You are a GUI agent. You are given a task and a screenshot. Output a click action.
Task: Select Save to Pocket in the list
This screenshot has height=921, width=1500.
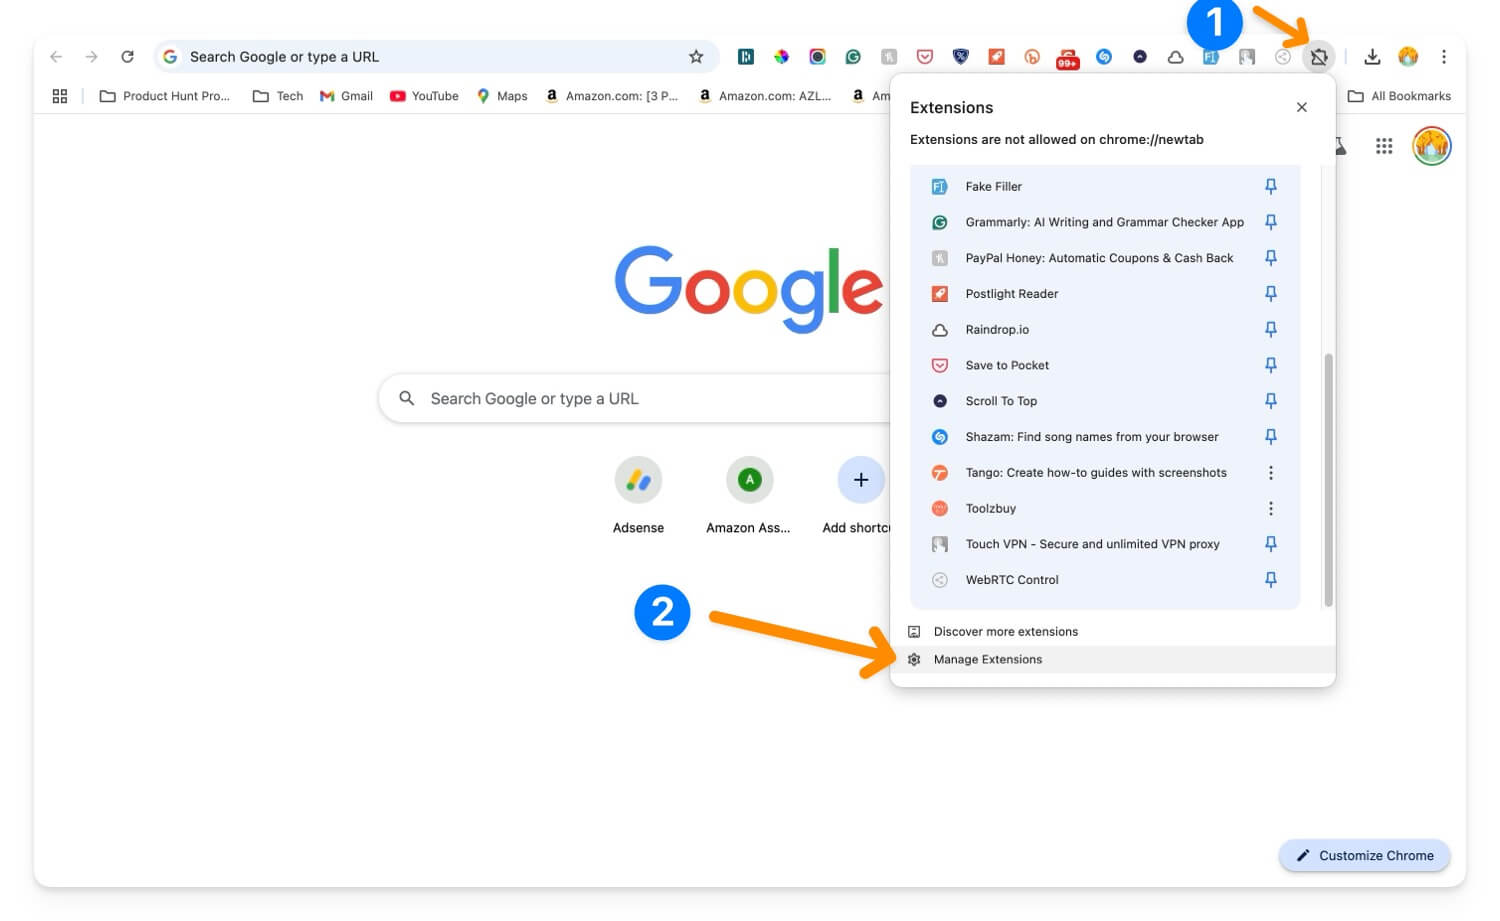1105,365
